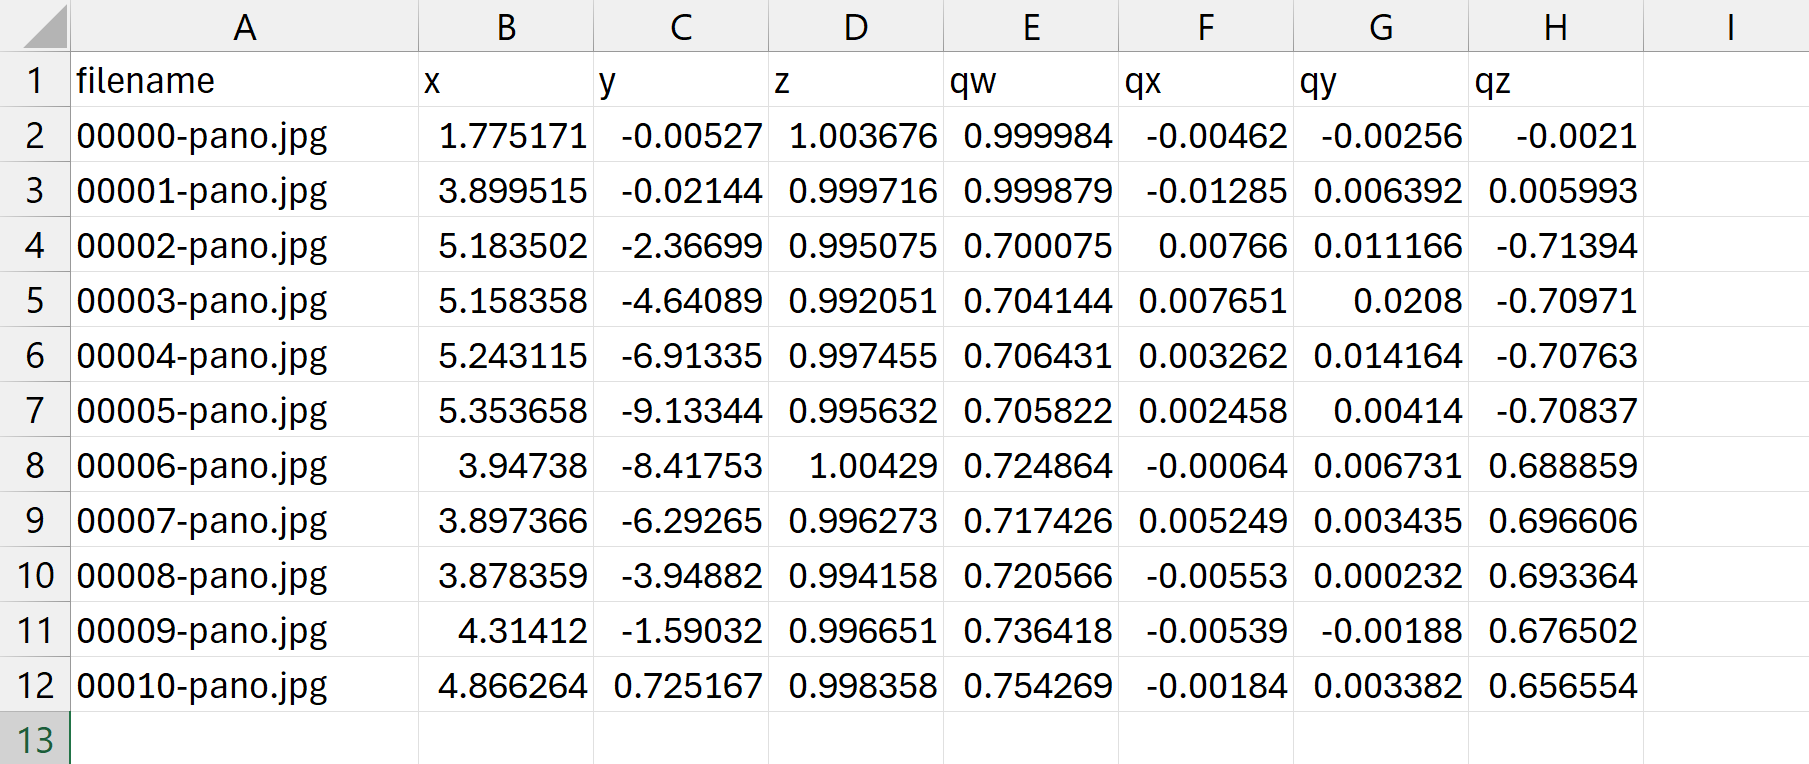1809x764 pixels.
Task: Select cell 00008-pano.jpg
Action: click(x=244, y=574)
